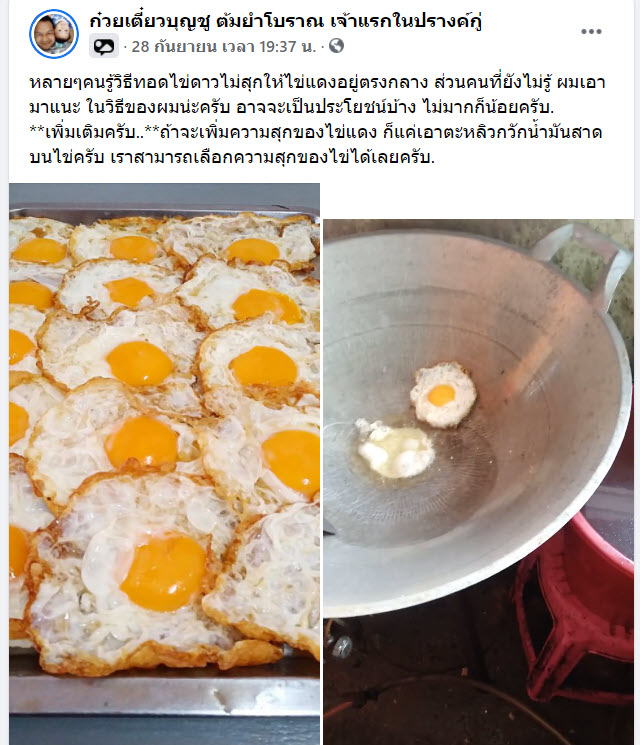Click the largest egg yolk in the tray photo
This screenshot has height=745, width=640.
point(164,572)
